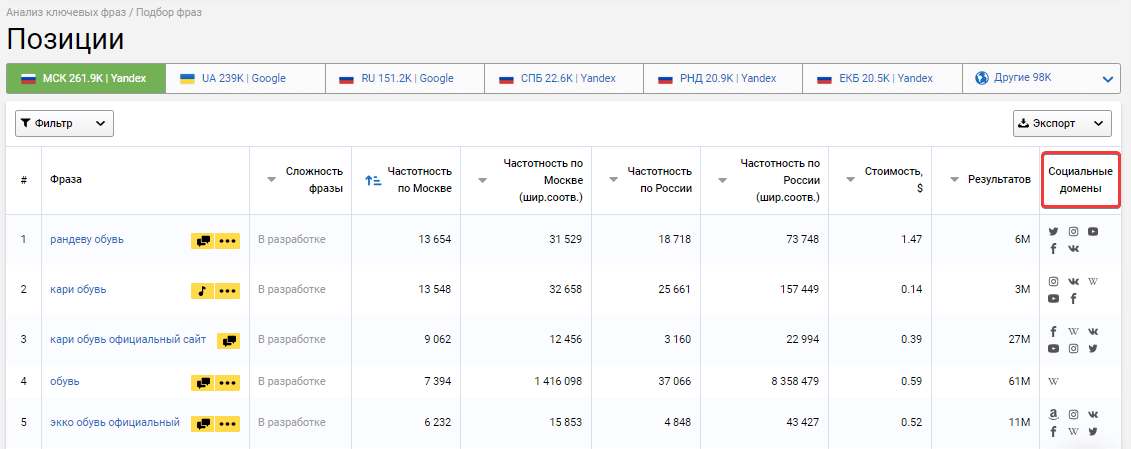The height and width of the screenshot is (449, 1131).
Task: Click Facebook icon in рандеву обувь row
Action: (1053, 248)
